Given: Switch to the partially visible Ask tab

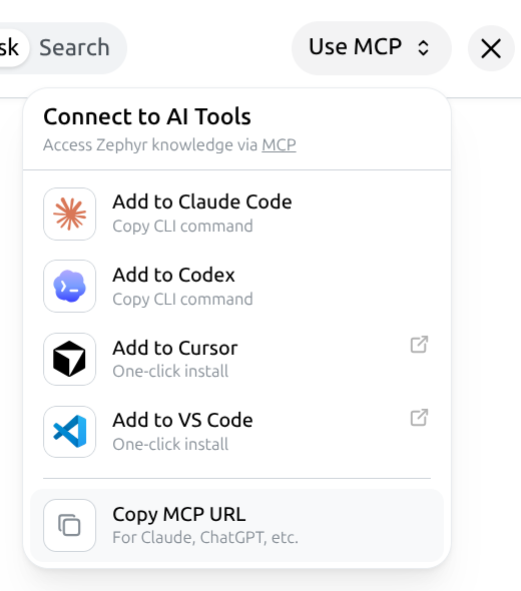Looking at the screenshot, I should [x=10, y=47].
